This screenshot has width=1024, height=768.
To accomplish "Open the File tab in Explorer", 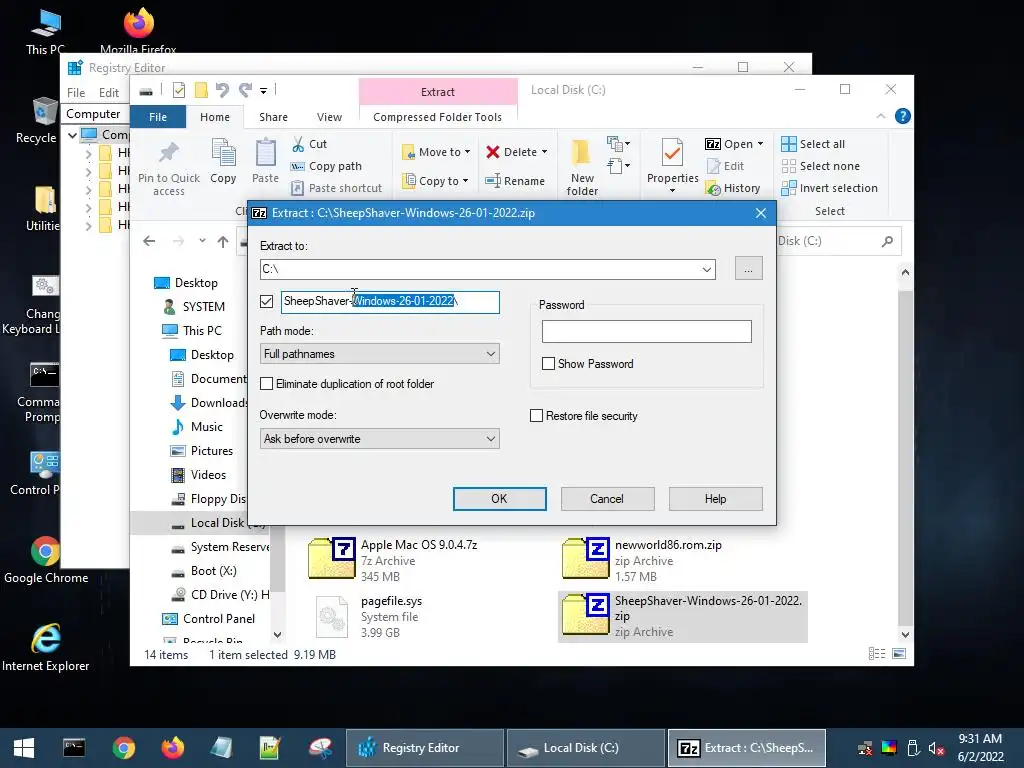I will pos(158,117).
